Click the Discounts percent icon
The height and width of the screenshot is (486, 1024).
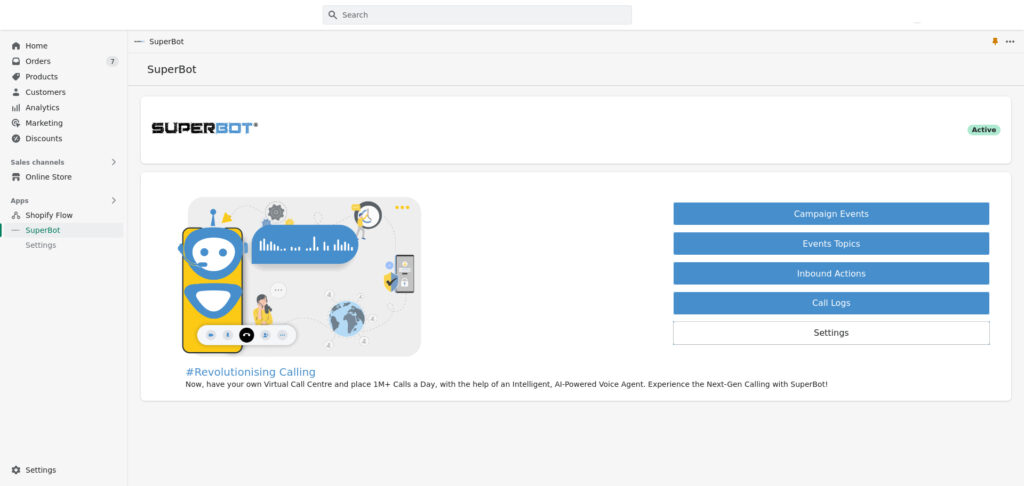point(16,138)
